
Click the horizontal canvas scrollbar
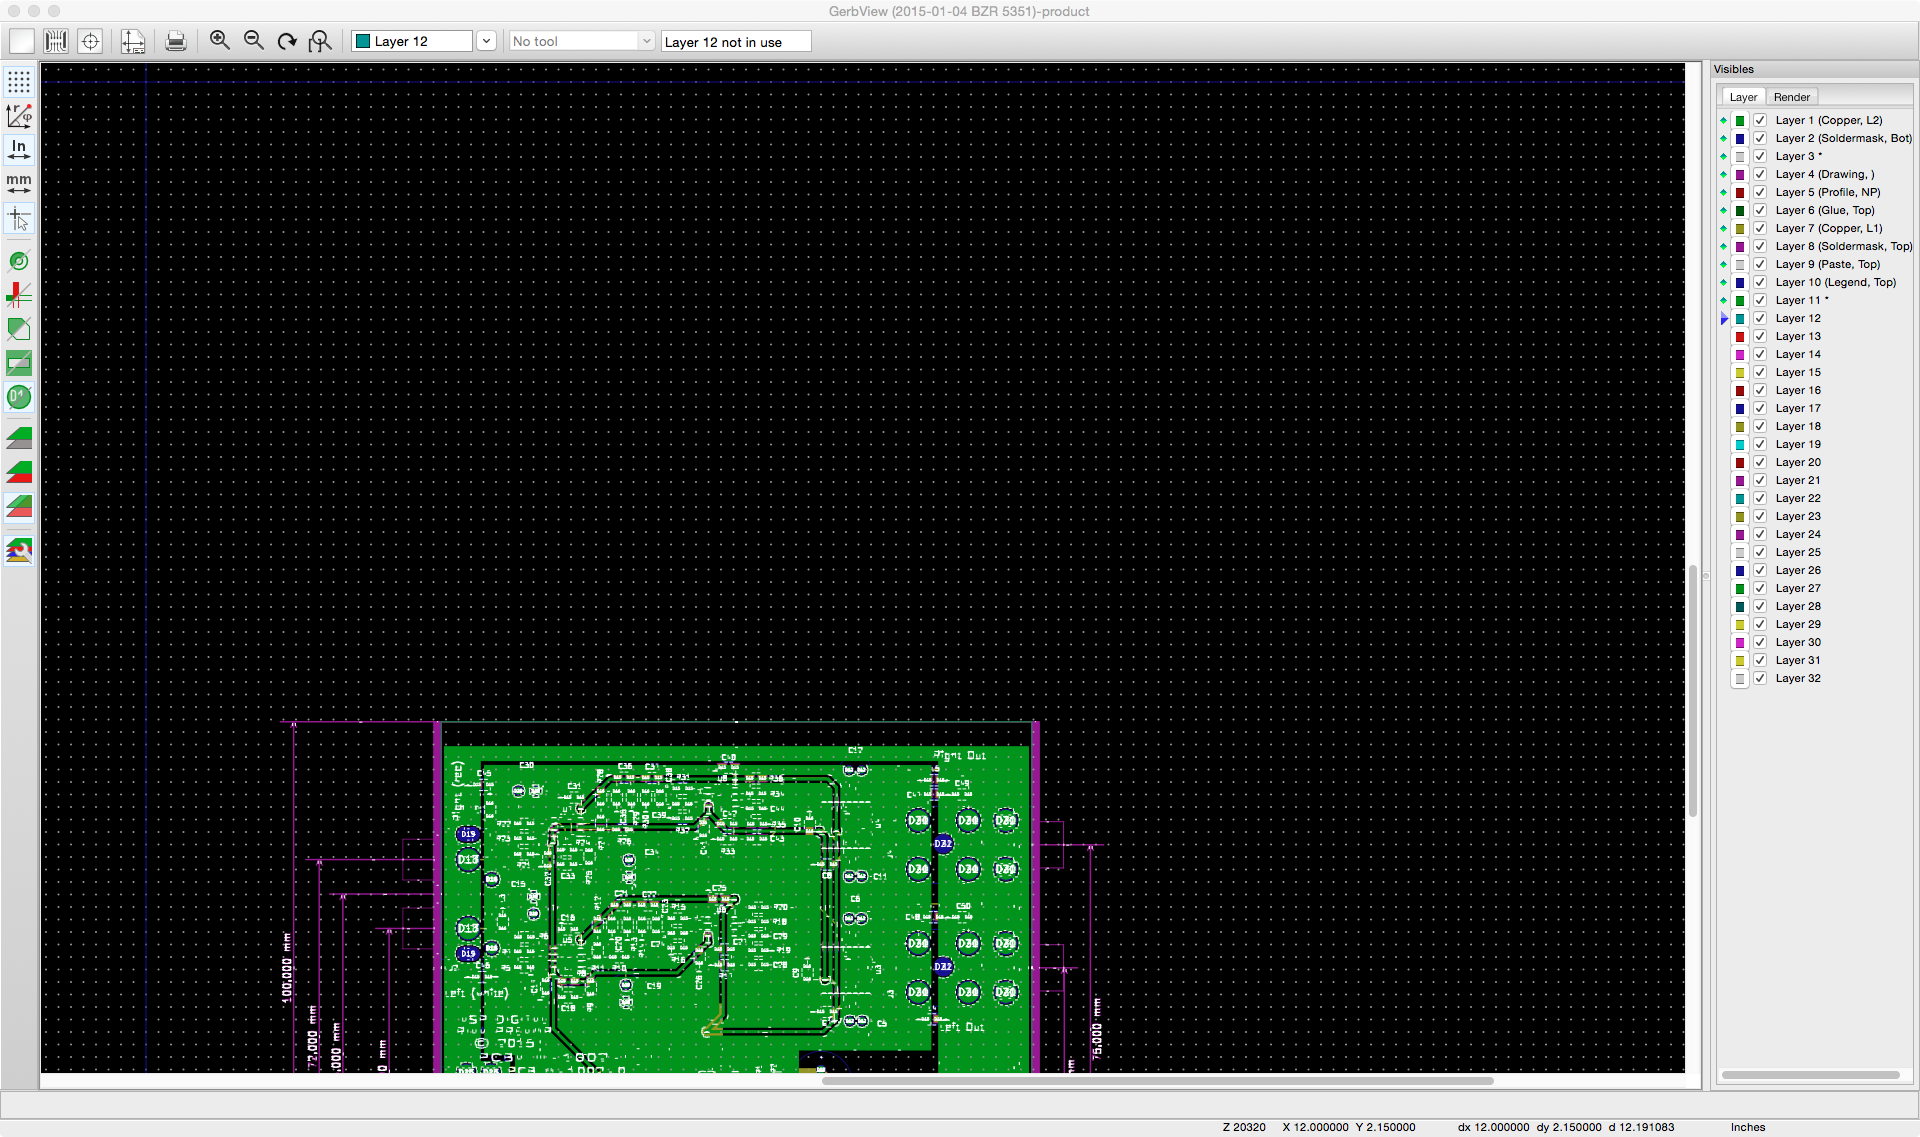[1157, 1080]
